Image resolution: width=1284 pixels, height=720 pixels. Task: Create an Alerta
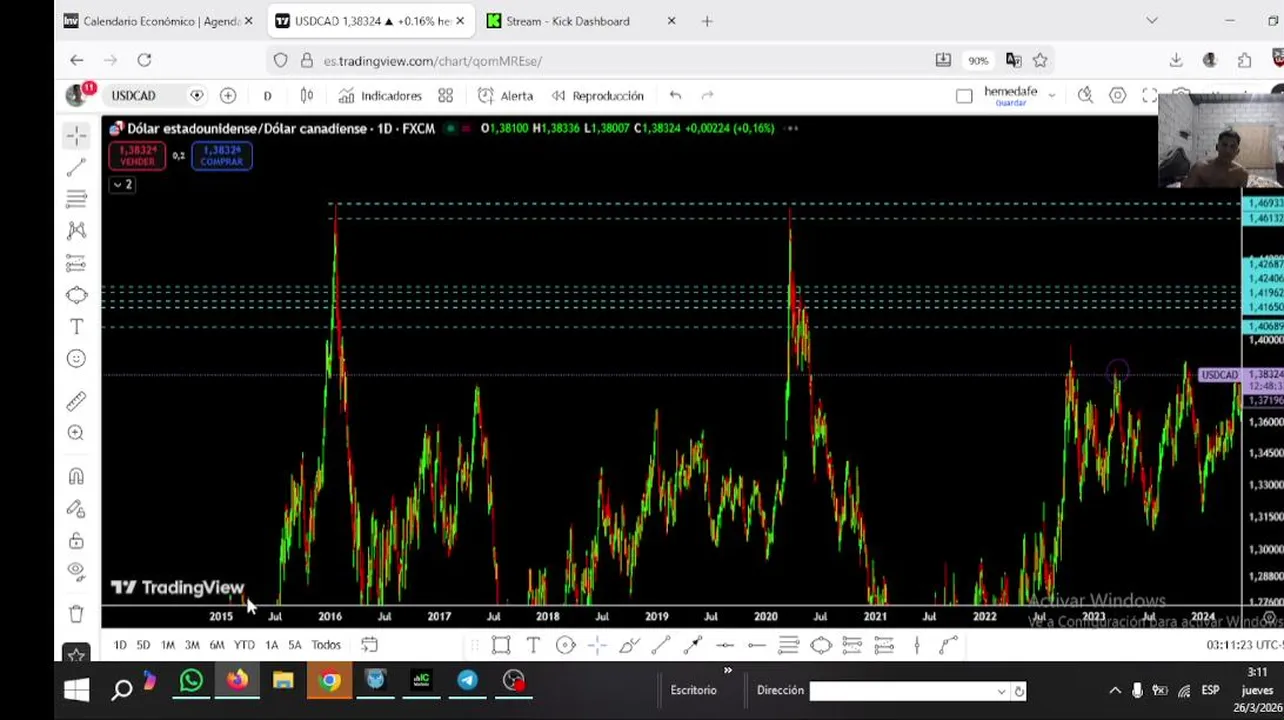click(x=506, y=96)
